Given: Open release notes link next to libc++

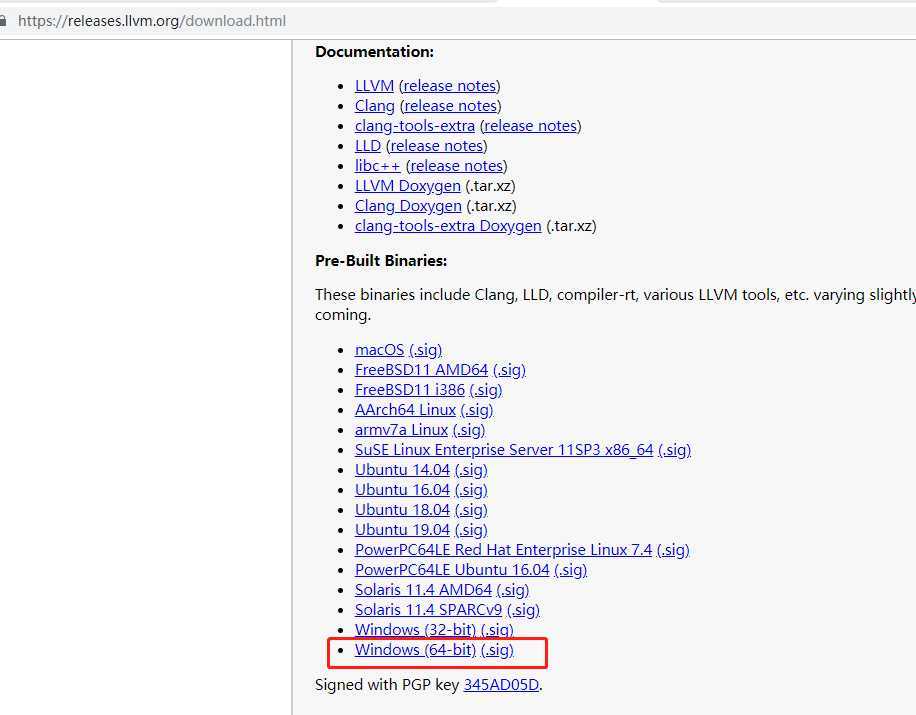Looking at the screenshot, I should pos(457,166).
